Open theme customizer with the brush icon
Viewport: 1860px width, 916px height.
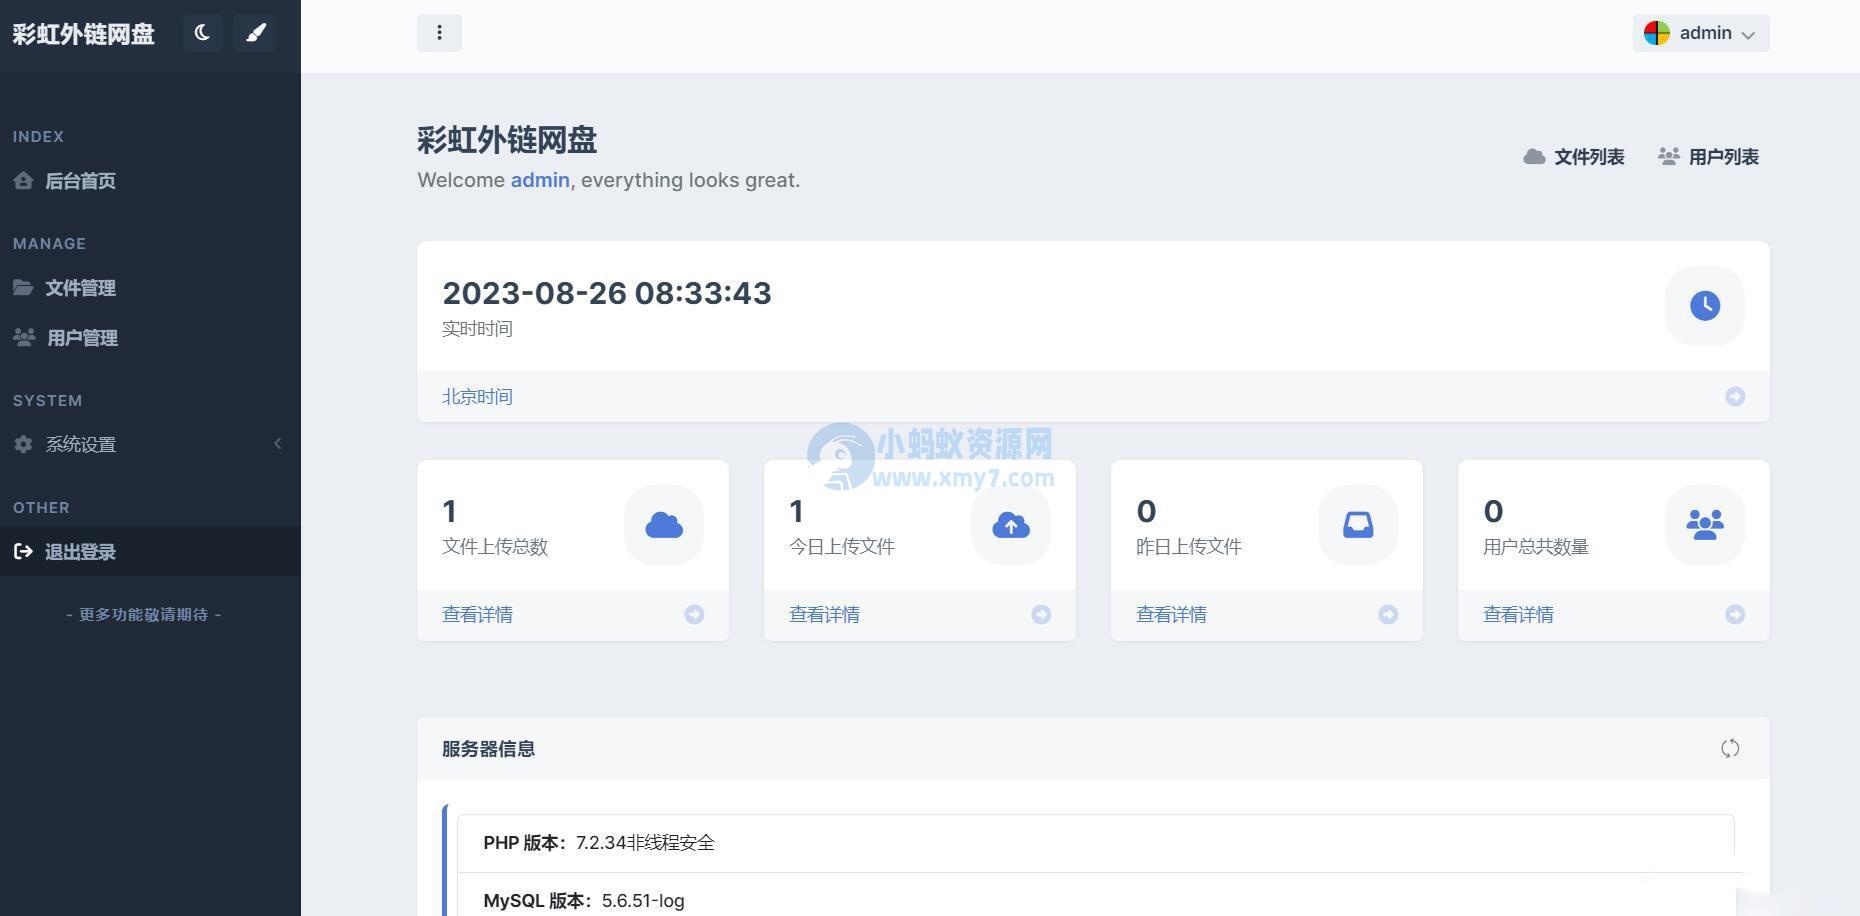255,33
